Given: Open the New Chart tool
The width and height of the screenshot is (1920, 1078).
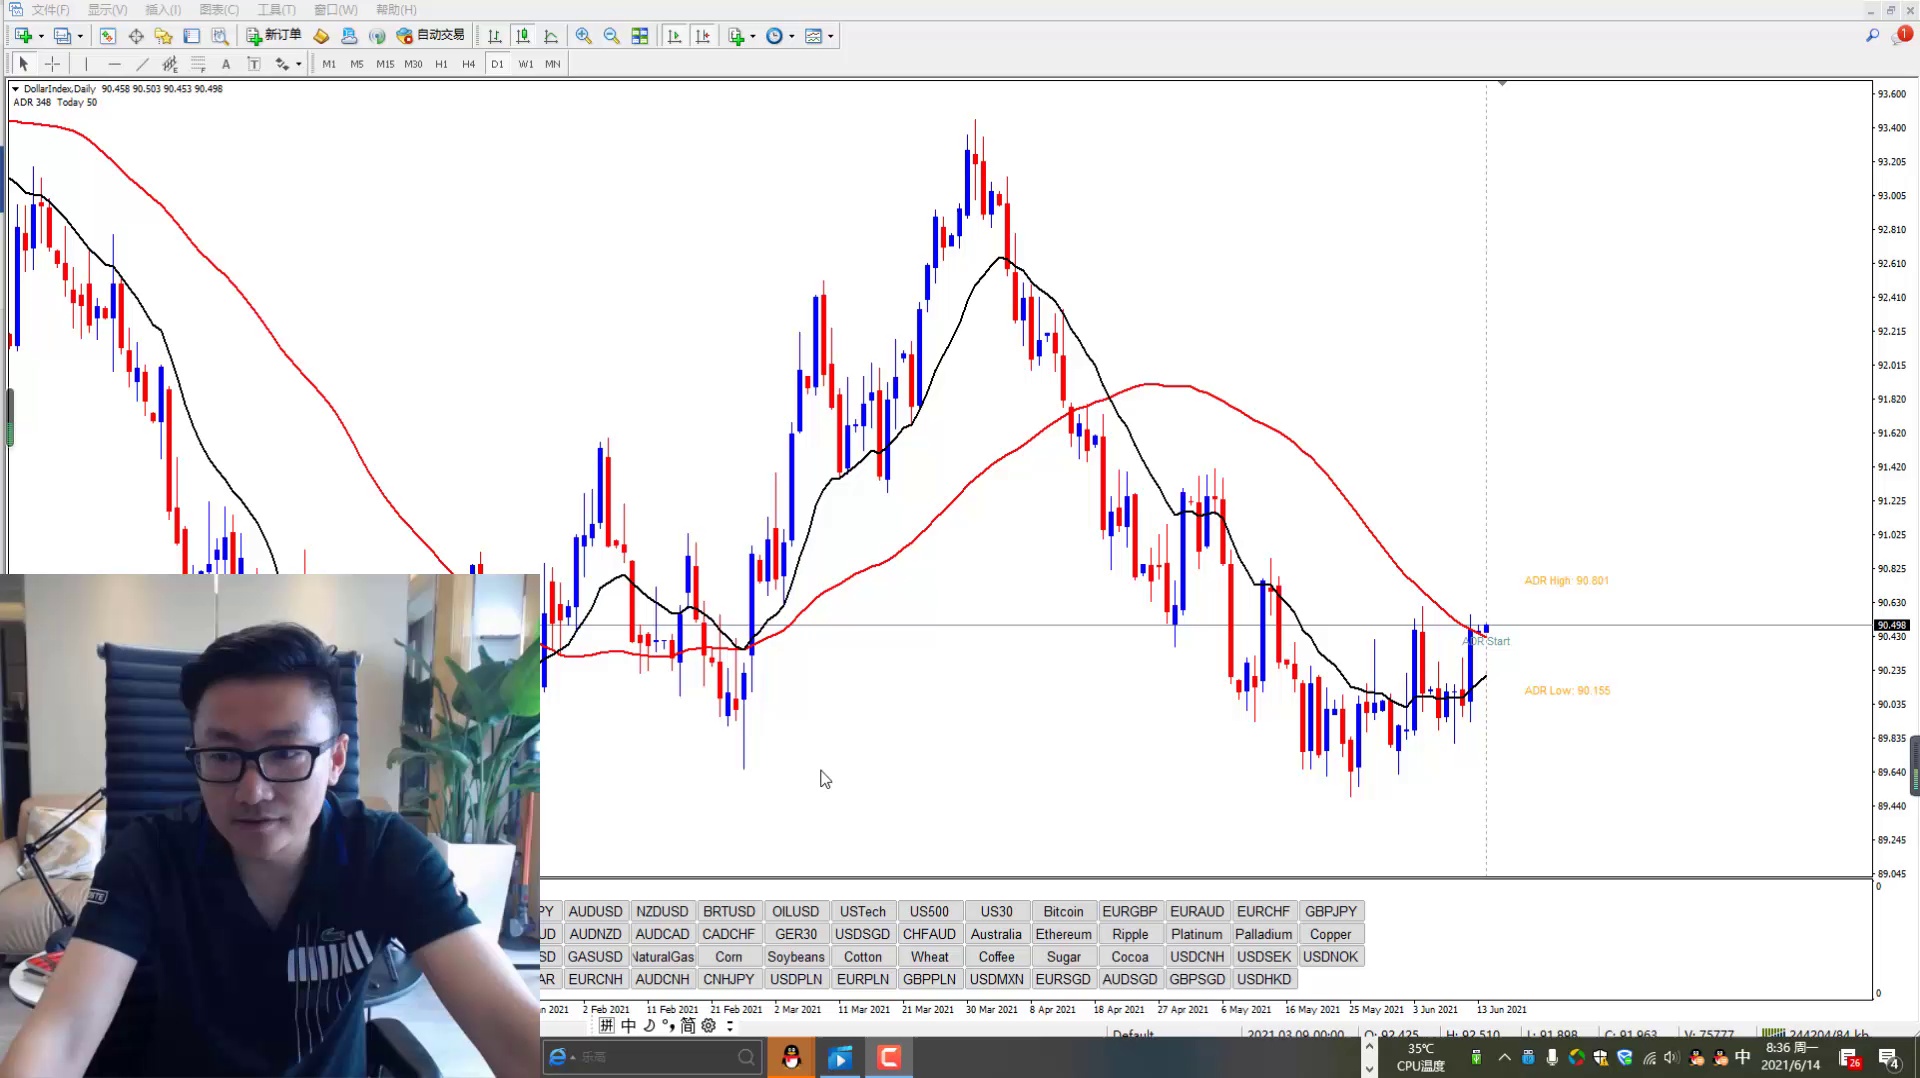Looking at the screenshot, I should [x=23, y=36].
